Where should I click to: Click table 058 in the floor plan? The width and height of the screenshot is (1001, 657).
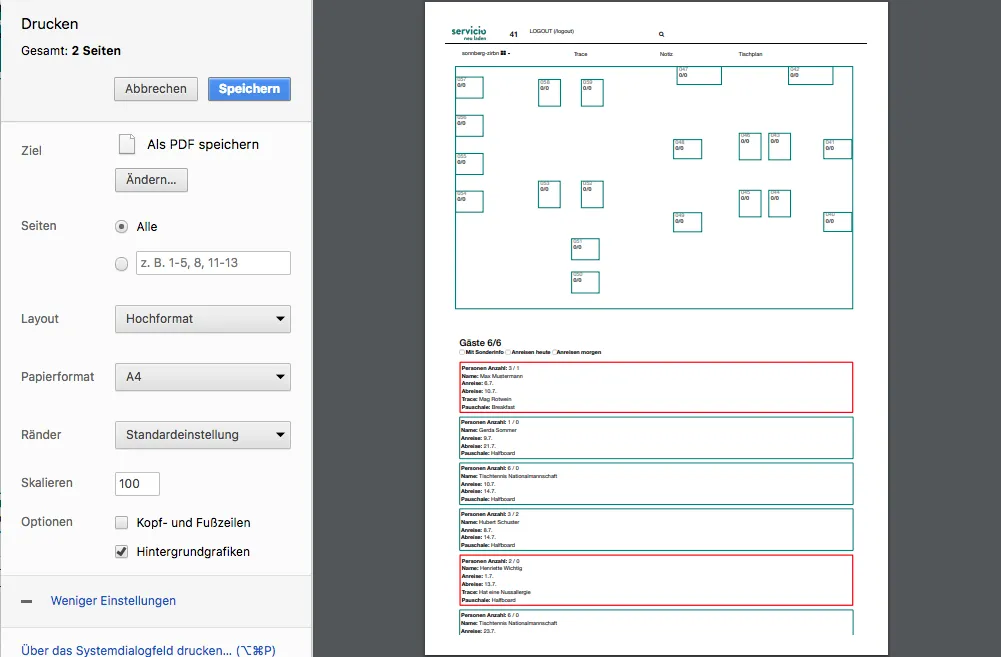549,93
